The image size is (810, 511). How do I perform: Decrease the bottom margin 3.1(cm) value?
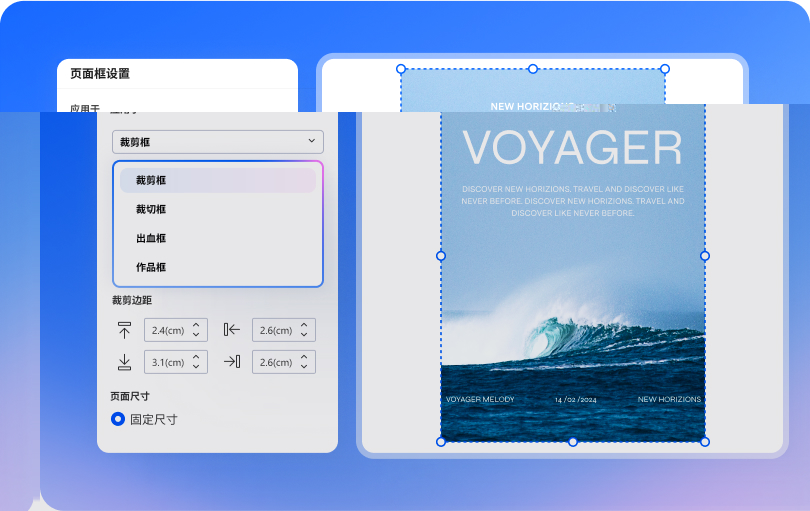coord(196,367)
